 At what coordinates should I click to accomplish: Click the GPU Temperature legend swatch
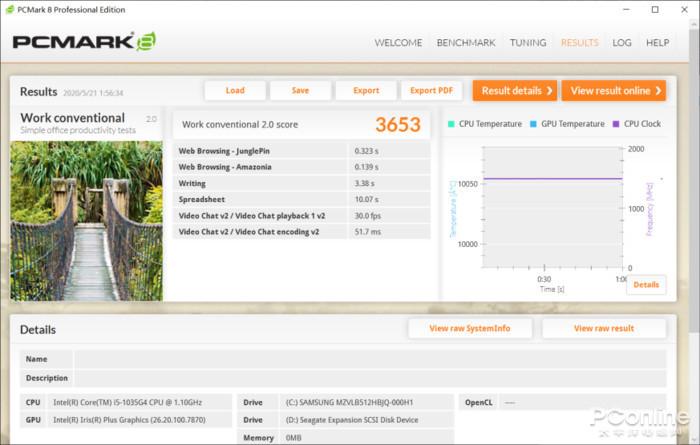(533, 124)
